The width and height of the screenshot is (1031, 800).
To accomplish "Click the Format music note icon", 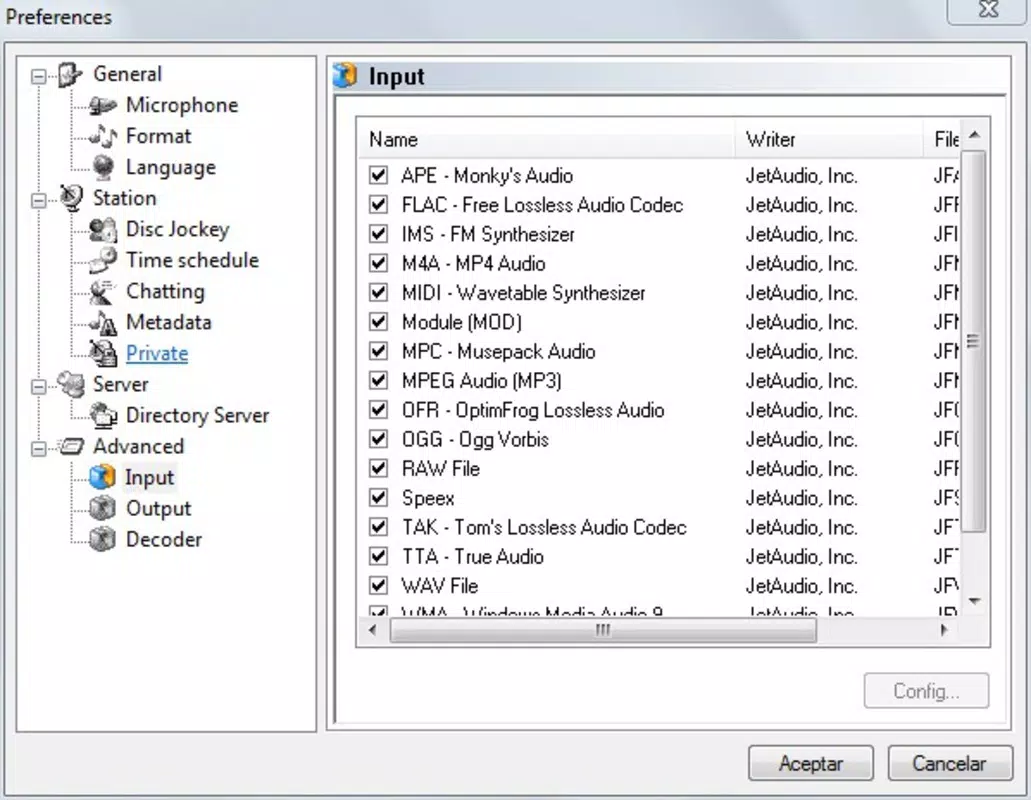I will click(x=103, y=136).
